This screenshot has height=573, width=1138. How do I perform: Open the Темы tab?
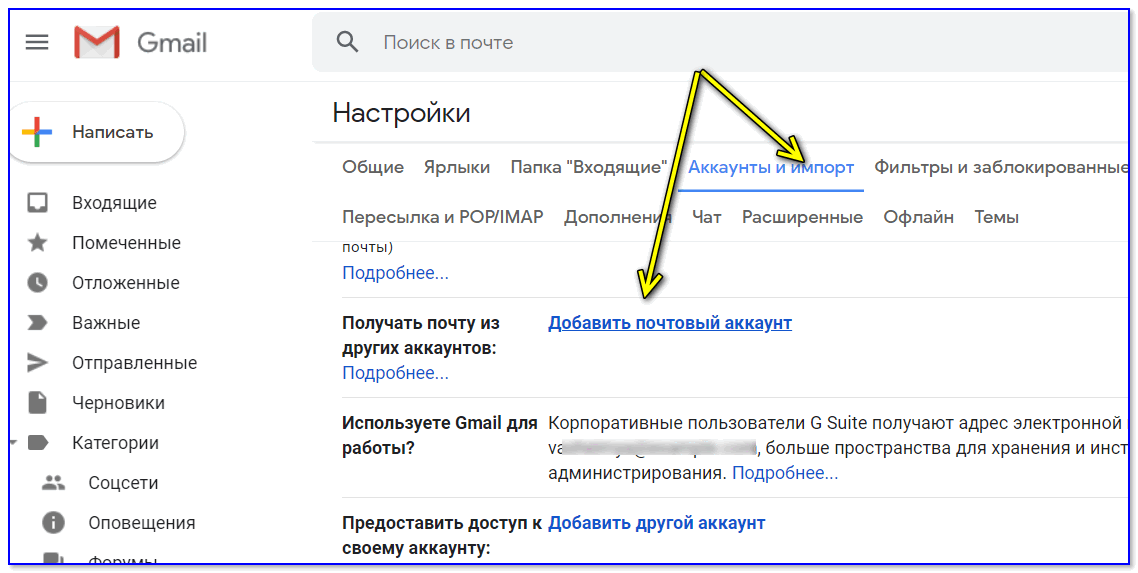coord(996,217)
